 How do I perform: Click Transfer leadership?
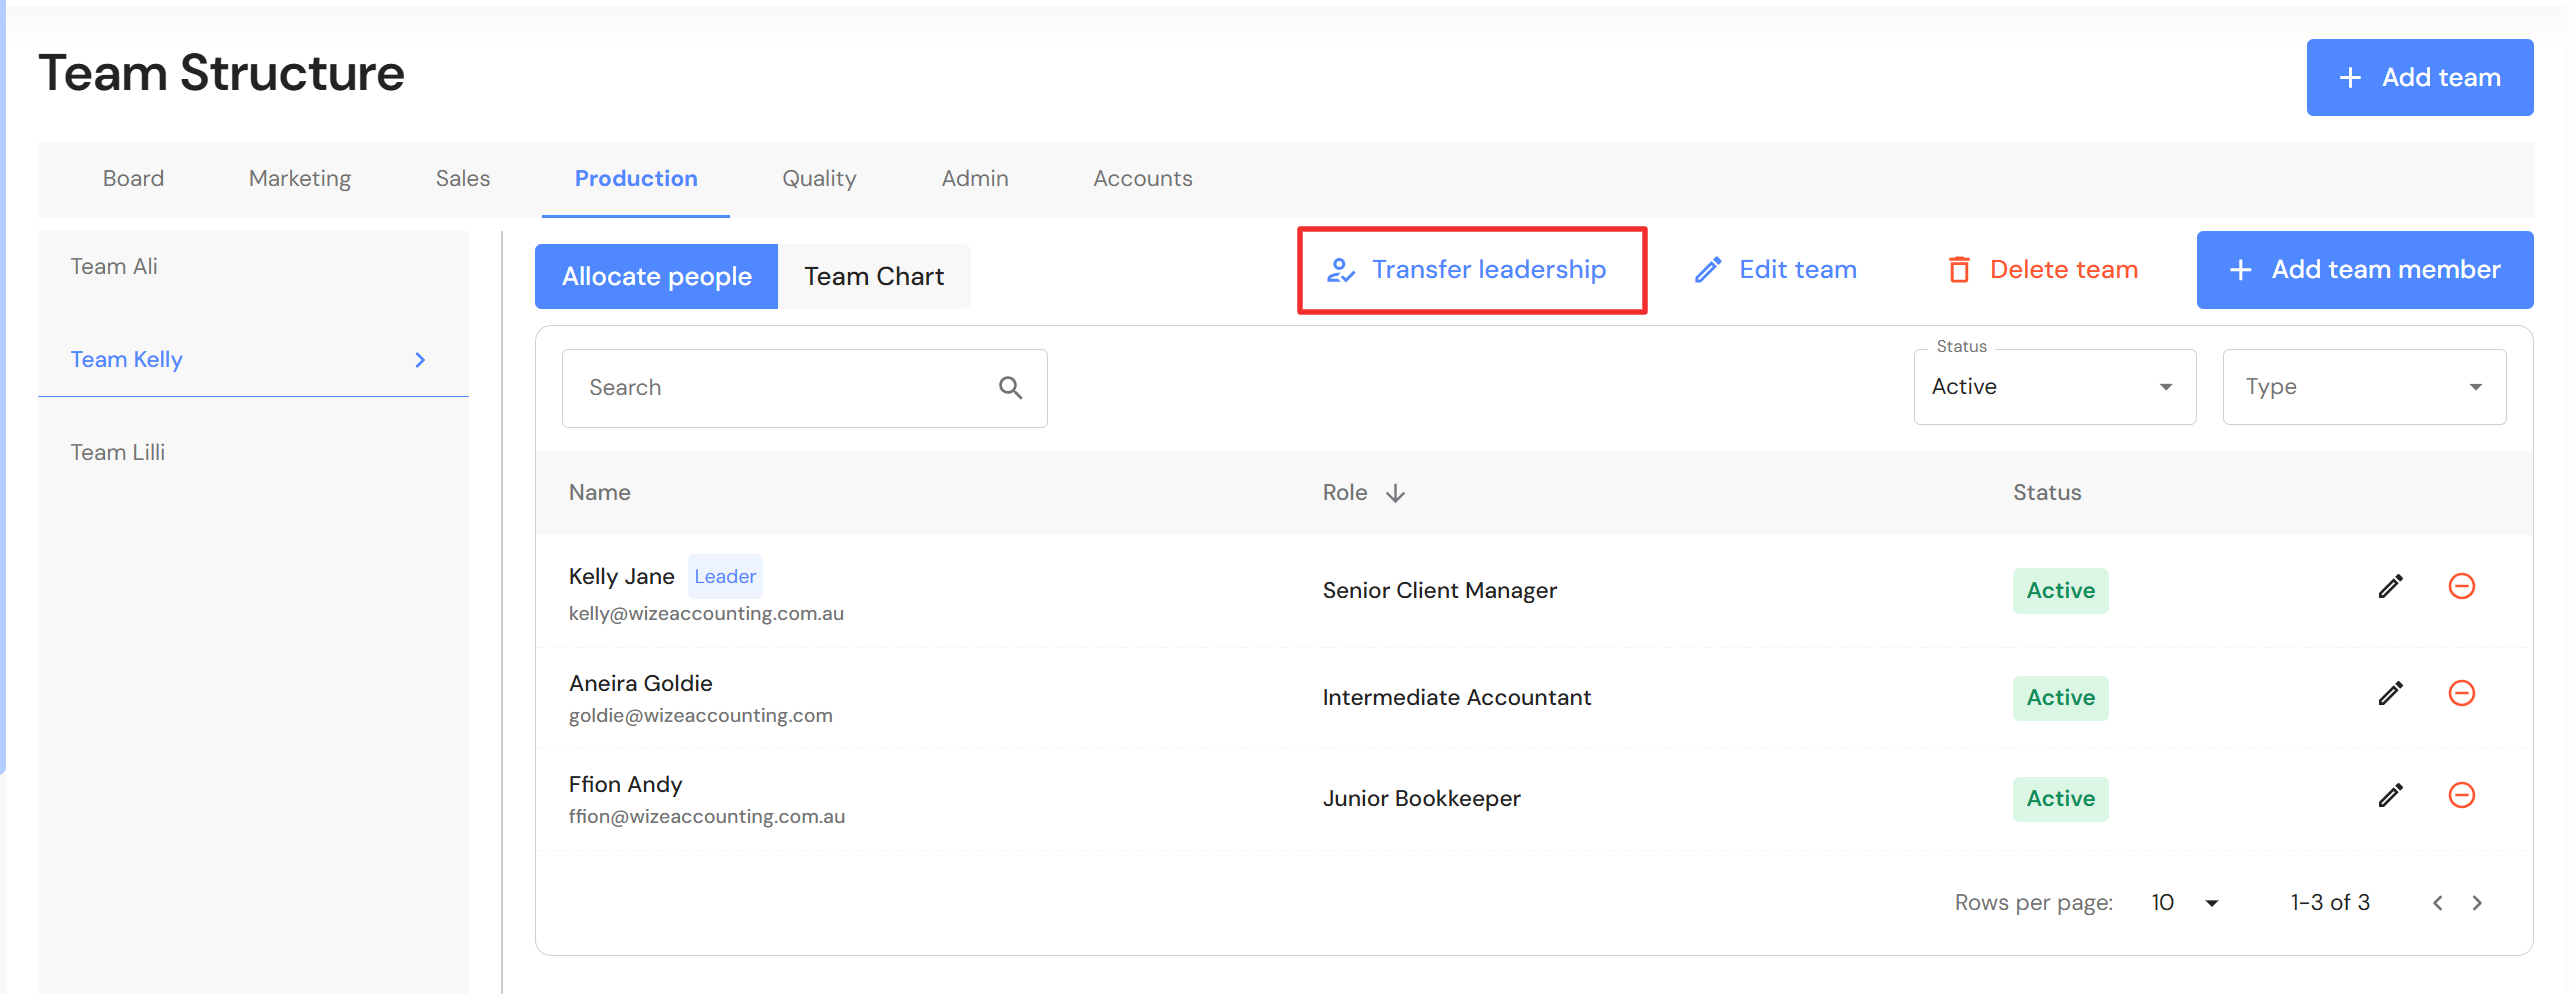[x=1471, y=270]
